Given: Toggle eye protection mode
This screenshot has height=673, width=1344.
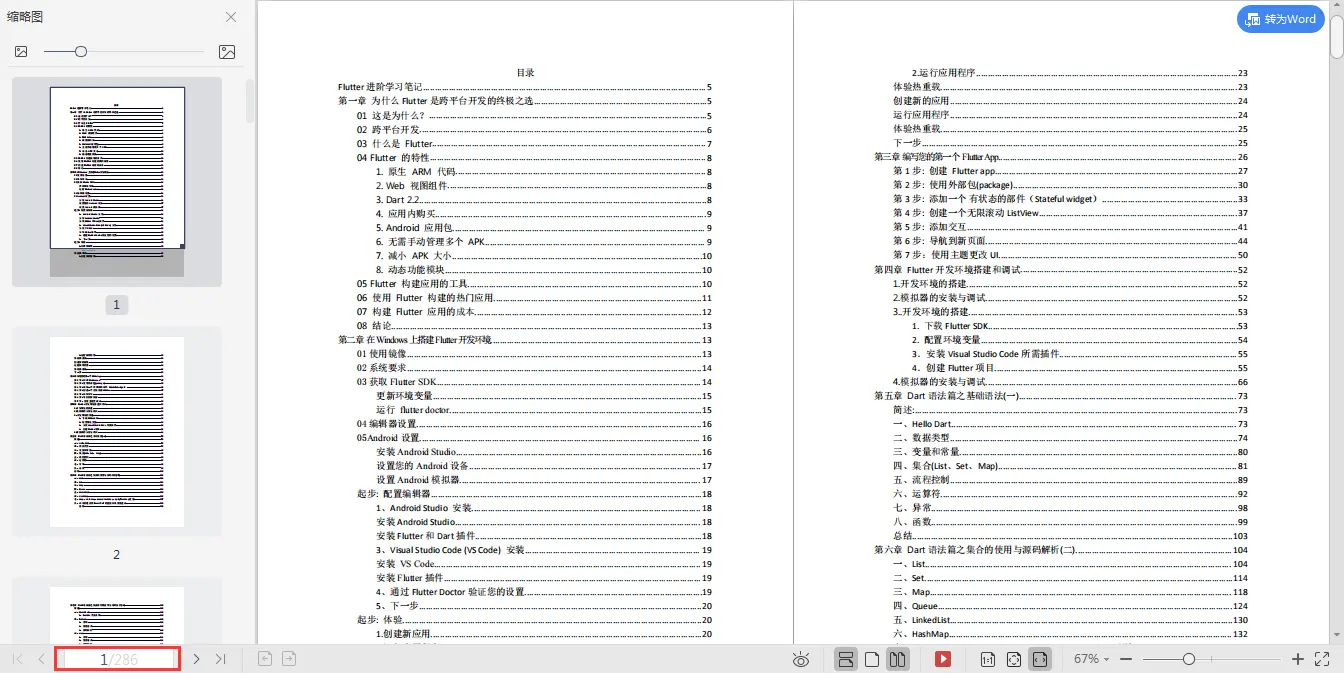Looking at the screenshot, I should (x=800, y=659).
